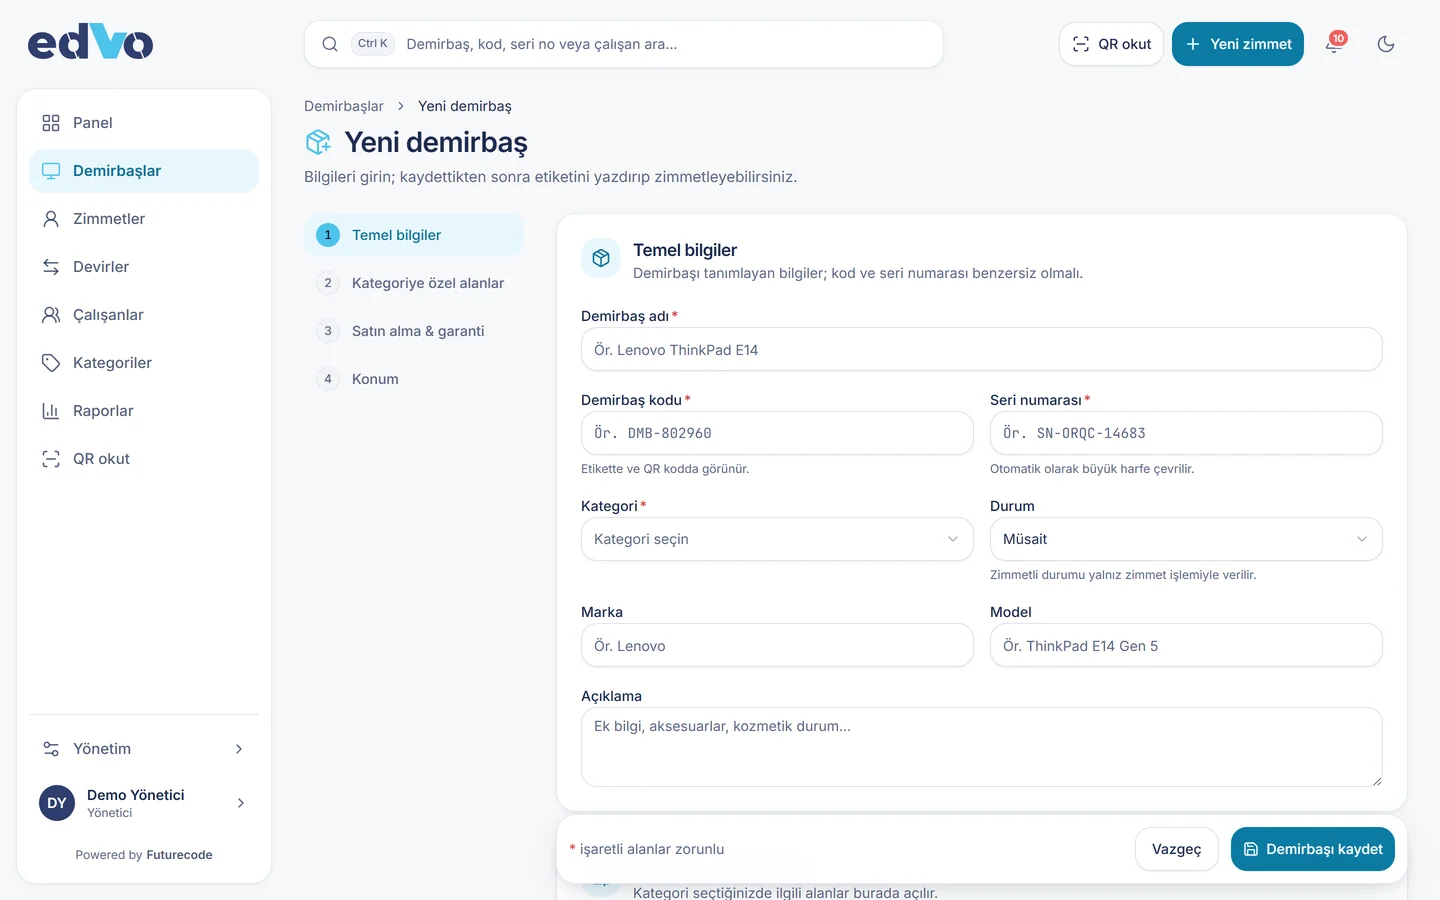Focus the Demirbaş kodu field

point(777,433)
